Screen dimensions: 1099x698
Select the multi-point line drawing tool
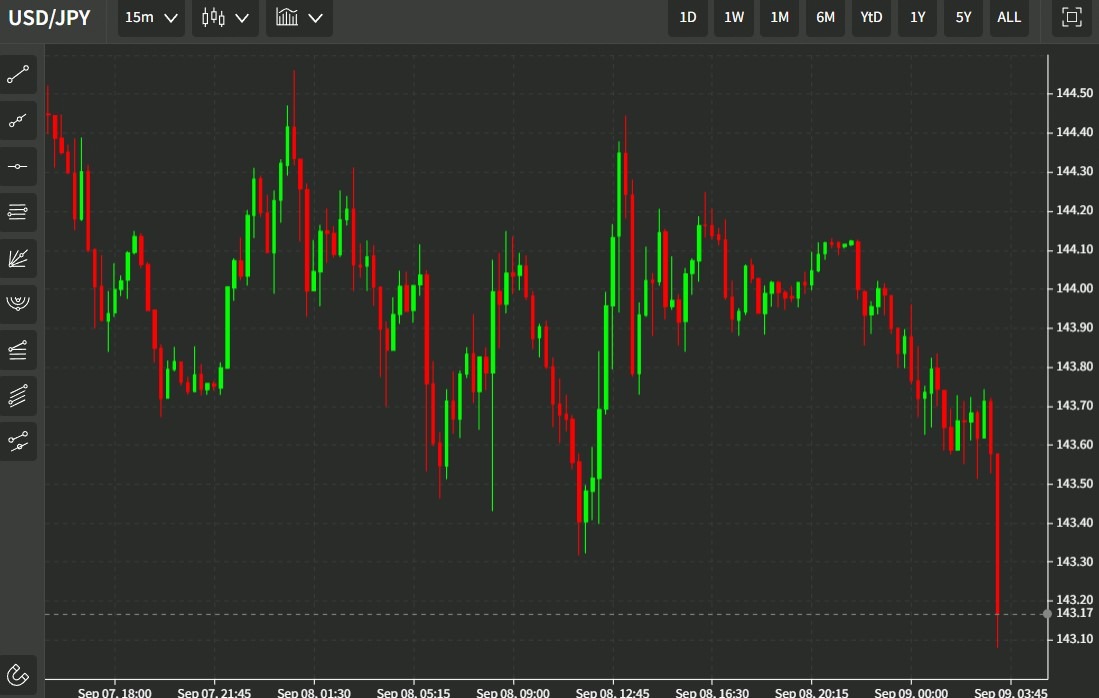[x=19, y=121]
